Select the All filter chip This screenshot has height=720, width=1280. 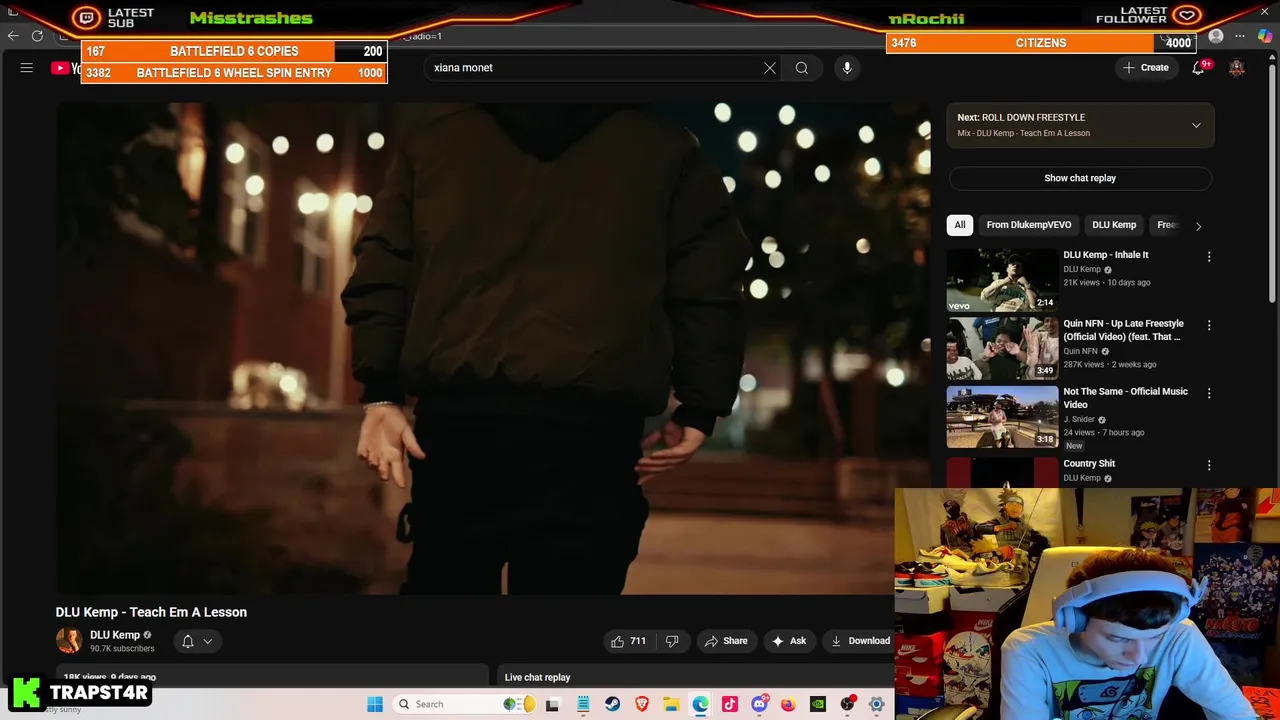960,225
